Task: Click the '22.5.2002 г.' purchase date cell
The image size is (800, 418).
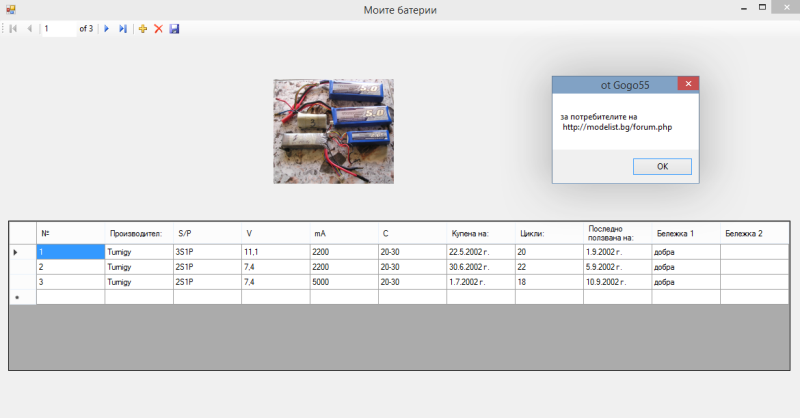Action: coord(480,252)
